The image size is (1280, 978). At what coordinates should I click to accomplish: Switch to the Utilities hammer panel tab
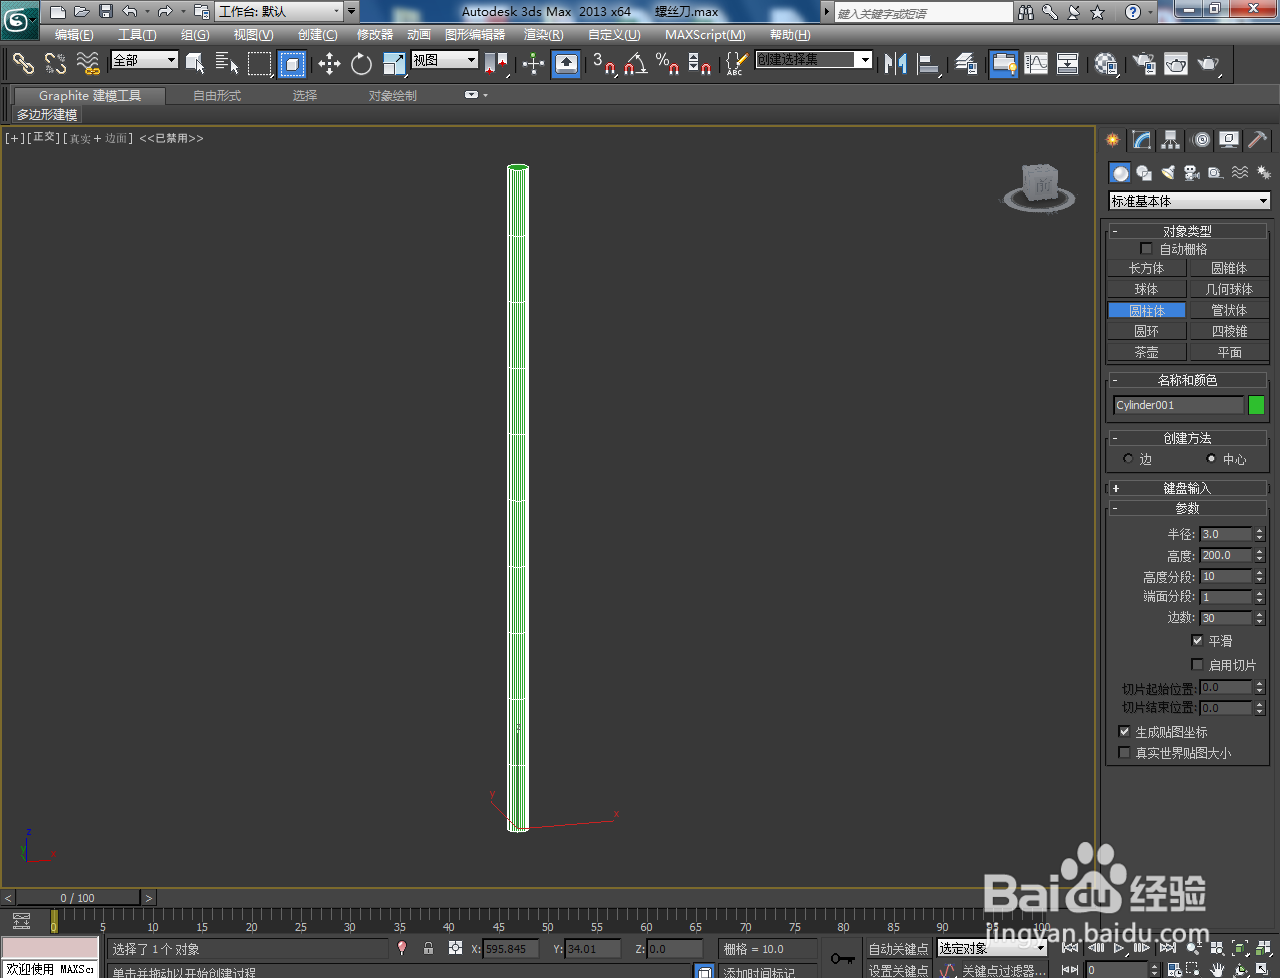click(x=1257, y=140)
